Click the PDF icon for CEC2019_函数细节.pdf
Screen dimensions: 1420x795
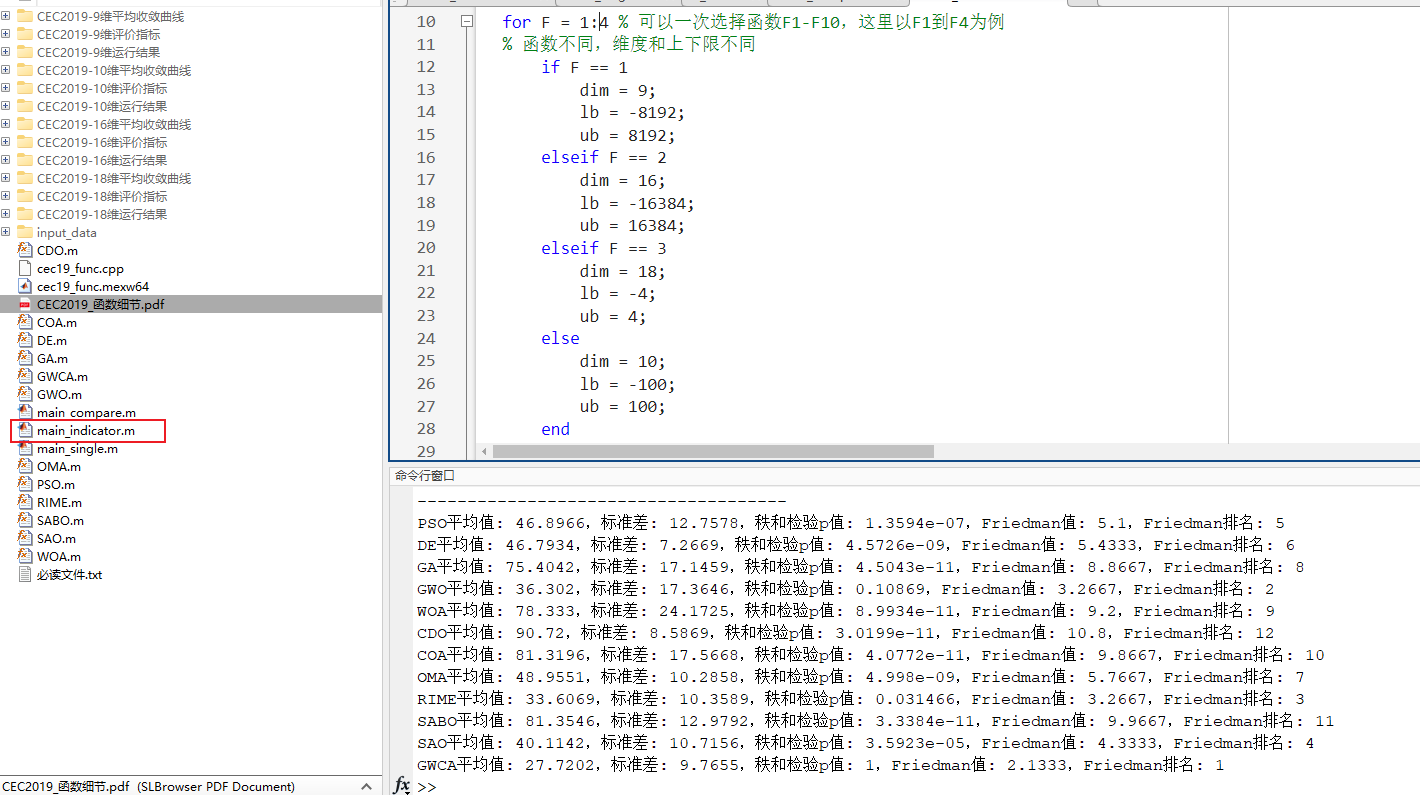[25, 304]
